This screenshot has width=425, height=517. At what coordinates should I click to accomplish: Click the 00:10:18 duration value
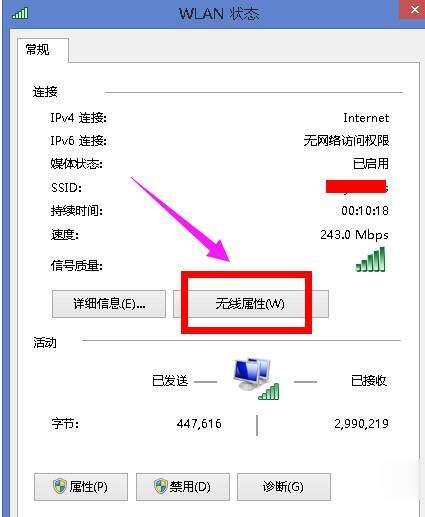[x=365, y=211]
